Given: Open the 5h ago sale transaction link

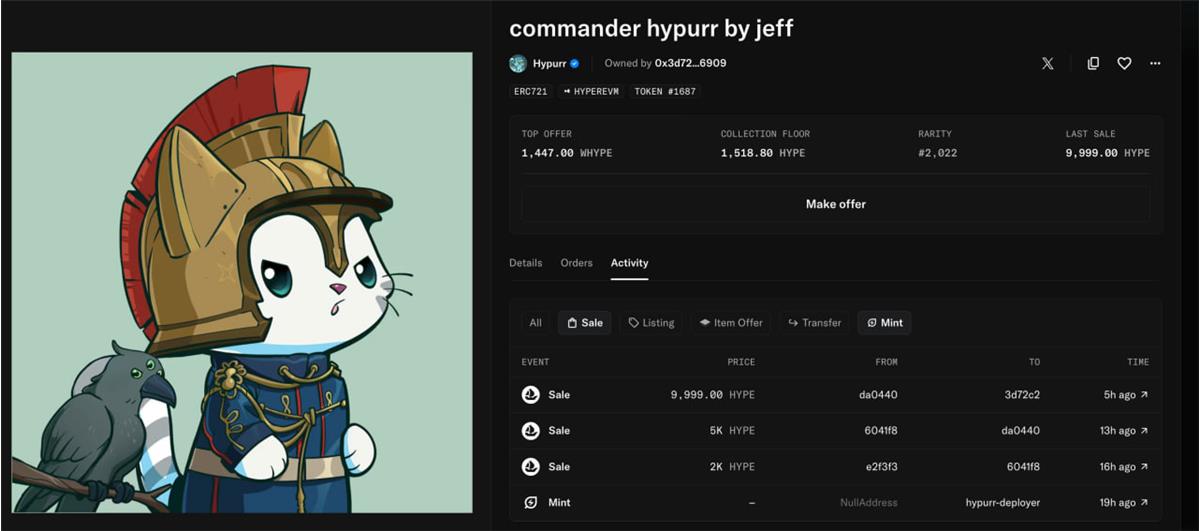Looking at the screenshot, I should click(x=1126, y=395).
